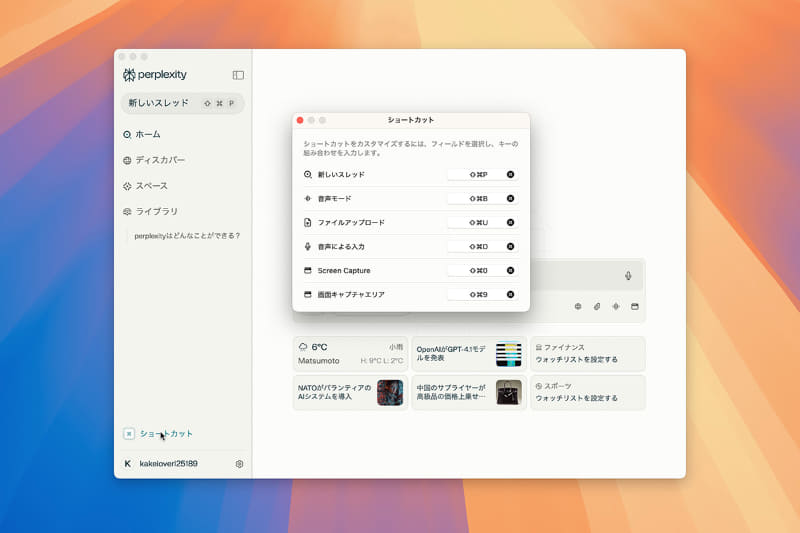The width and height of the screenshot is (800, 533).
Task: Start a new thread with 新しいスレッド button
Action: coord(182,103)
